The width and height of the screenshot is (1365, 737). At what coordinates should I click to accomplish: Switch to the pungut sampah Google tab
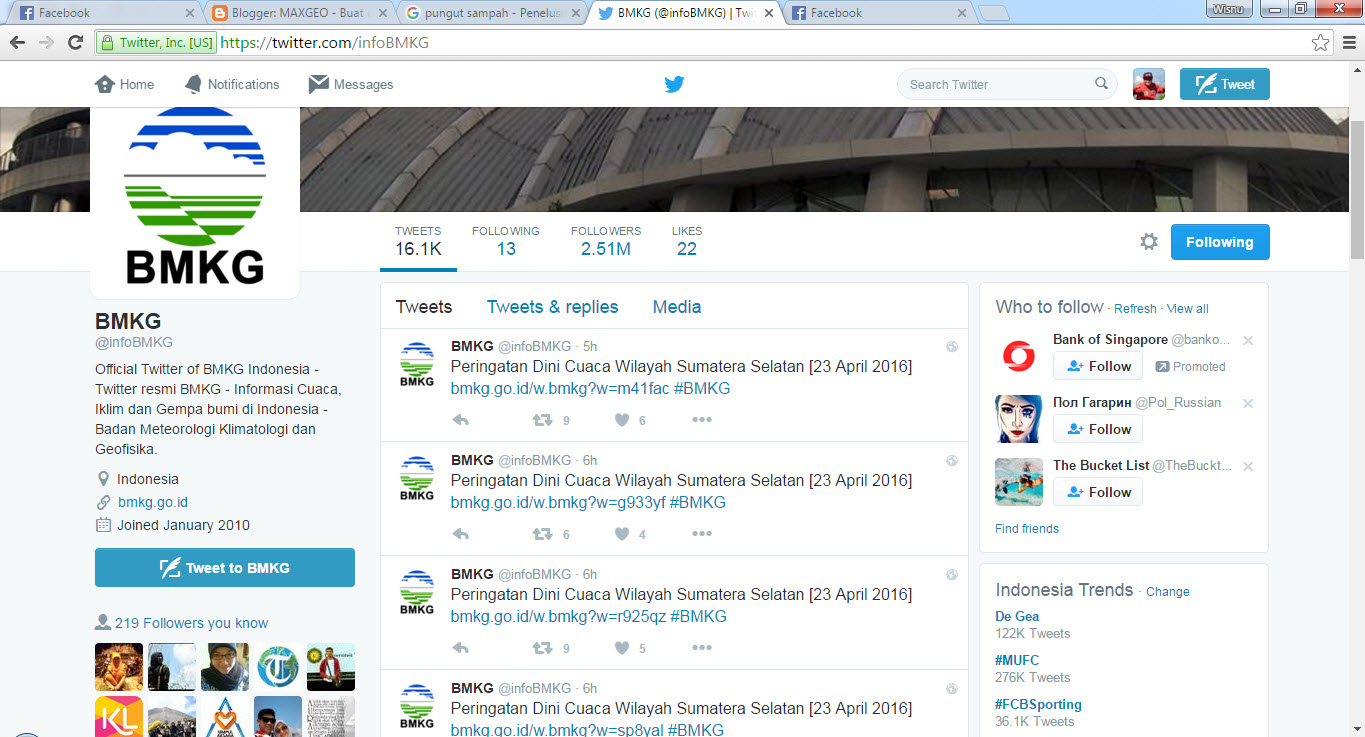493,13
